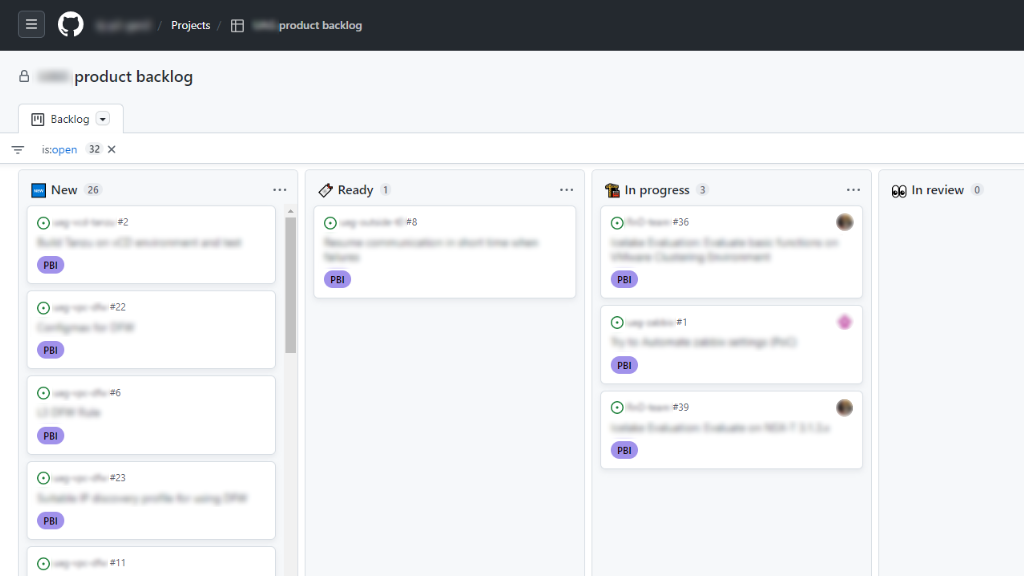The height and width of the screenshot is (576, 1024).
Task: Click the filter icon left of the filter bar
Action: click(17, 148)
